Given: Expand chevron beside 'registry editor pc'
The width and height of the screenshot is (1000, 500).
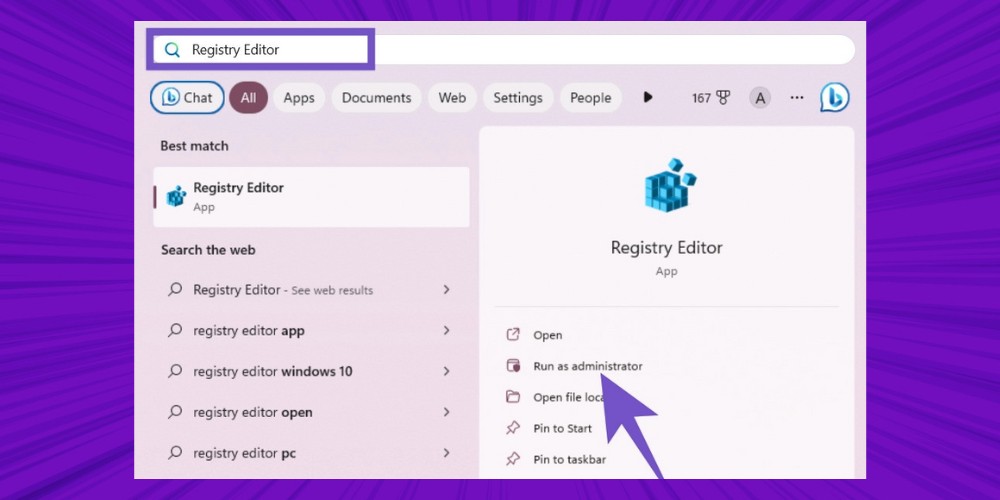Looking at the screenshot, I should coord(446,453).
